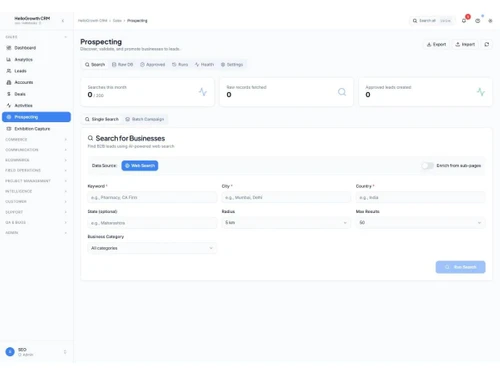Screen dimensions: 500x375
Task: Switch to the Approved tab
Action: (153, 64)
